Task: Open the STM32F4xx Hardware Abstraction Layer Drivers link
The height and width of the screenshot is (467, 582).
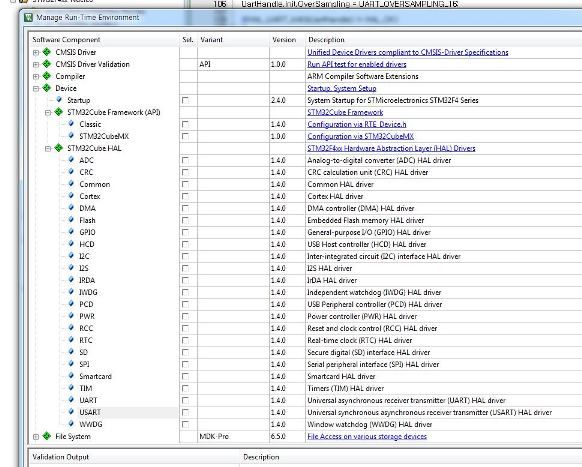Action: coord(391,148)
